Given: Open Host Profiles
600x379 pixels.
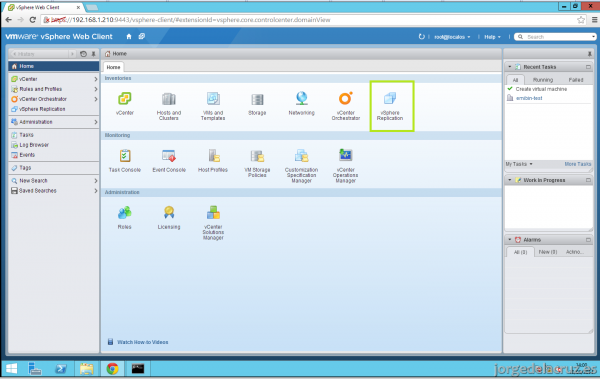Looking at the screenshot, I should (x=213, y=156).
